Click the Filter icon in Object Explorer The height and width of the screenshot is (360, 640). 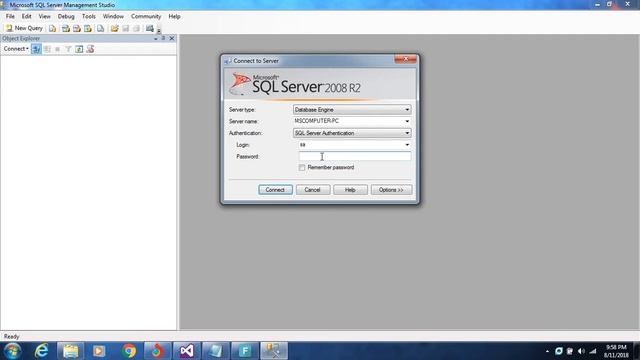tap(68, 49)
